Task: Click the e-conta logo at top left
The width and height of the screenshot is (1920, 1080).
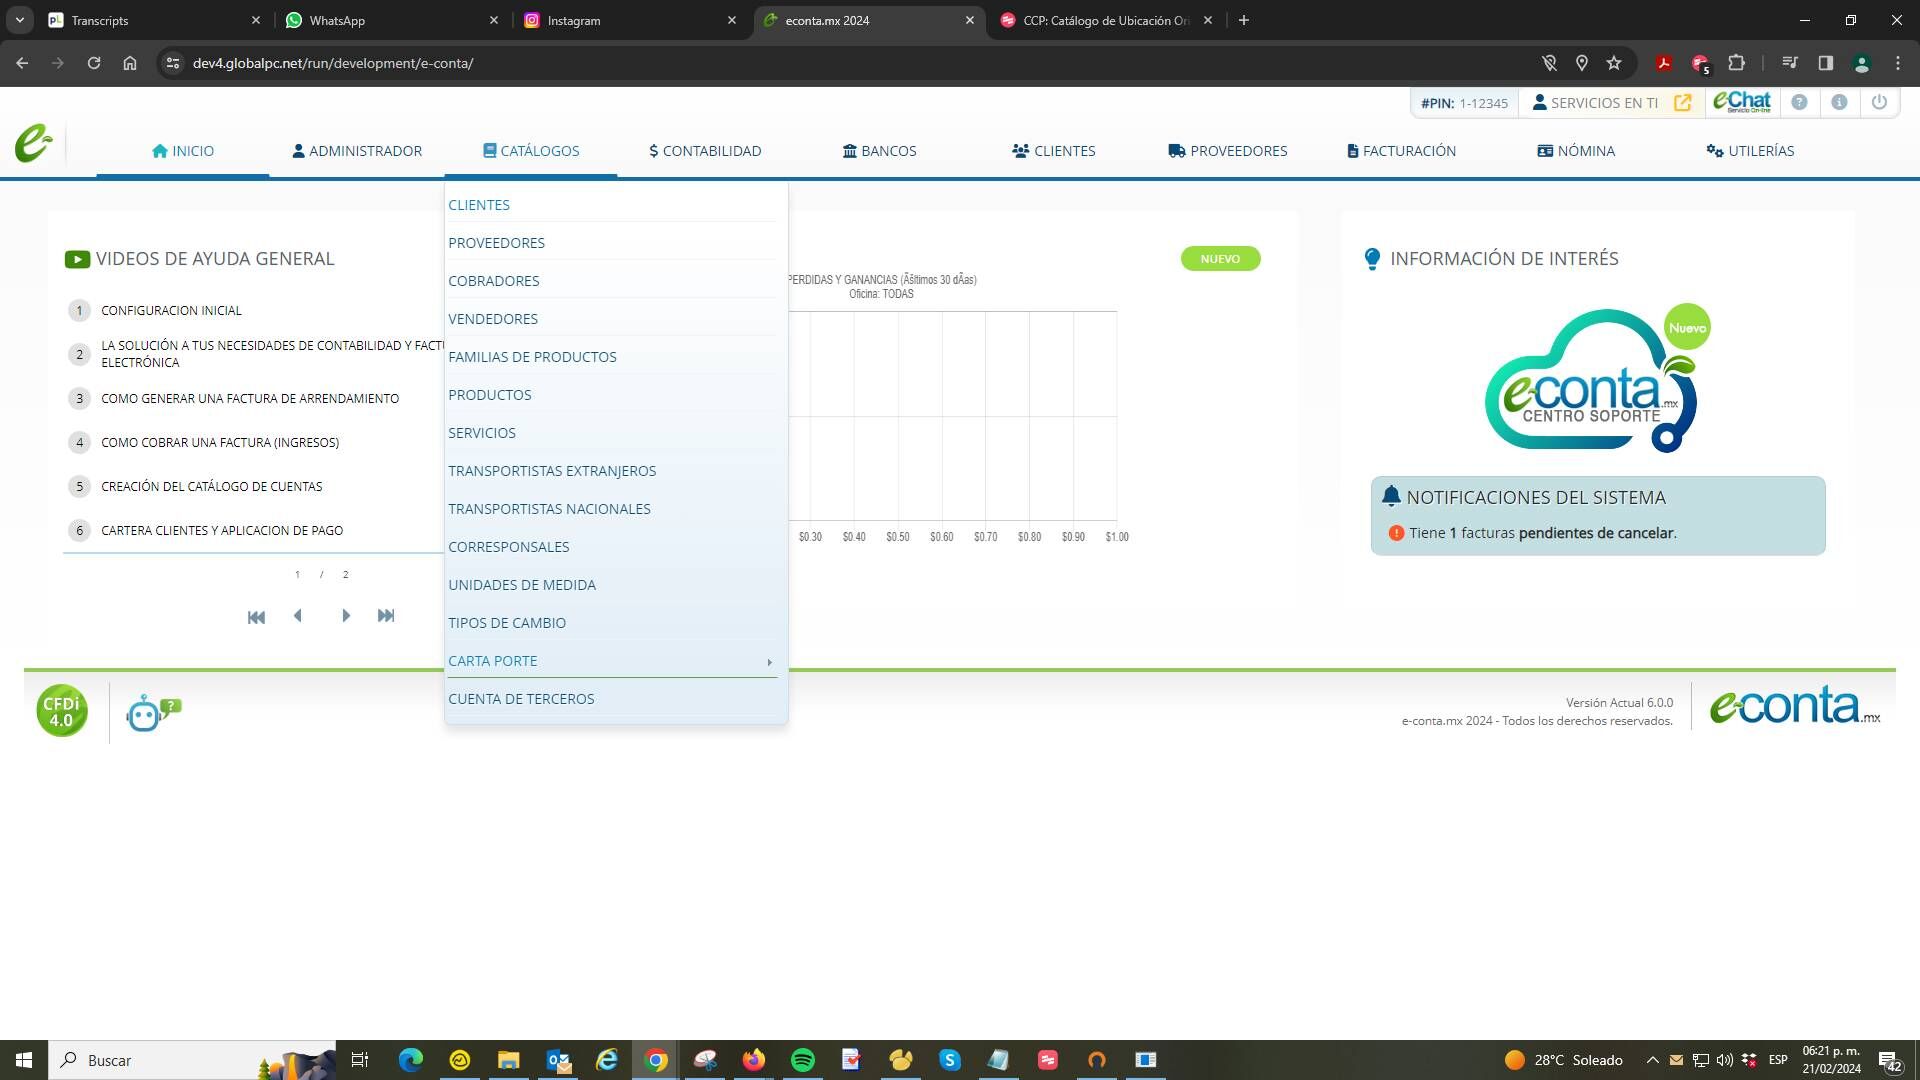Action: (x=33, y=144)
